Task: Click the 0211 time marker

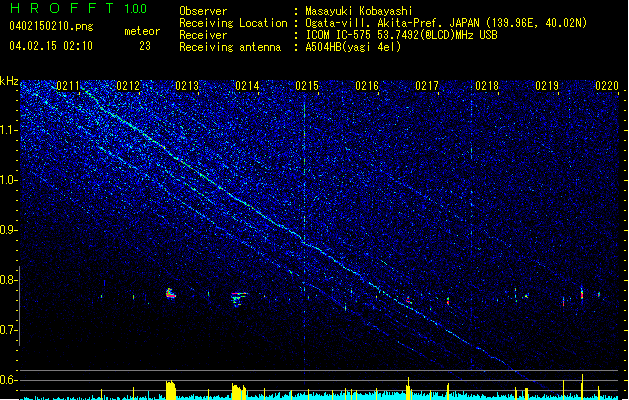Action: coord(68,86)
